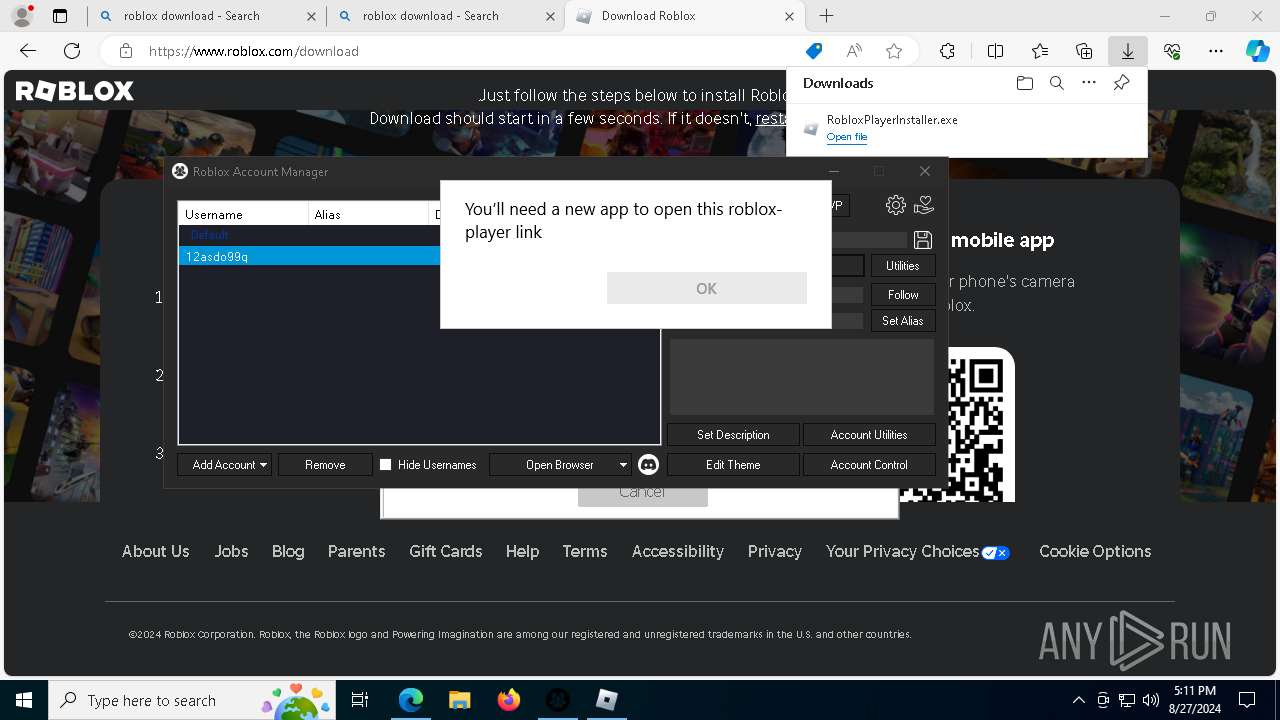This screenshot has width=1280, height=720.
Task: Click the search icon in Downloads panel
Action: tap(1057, 83)
